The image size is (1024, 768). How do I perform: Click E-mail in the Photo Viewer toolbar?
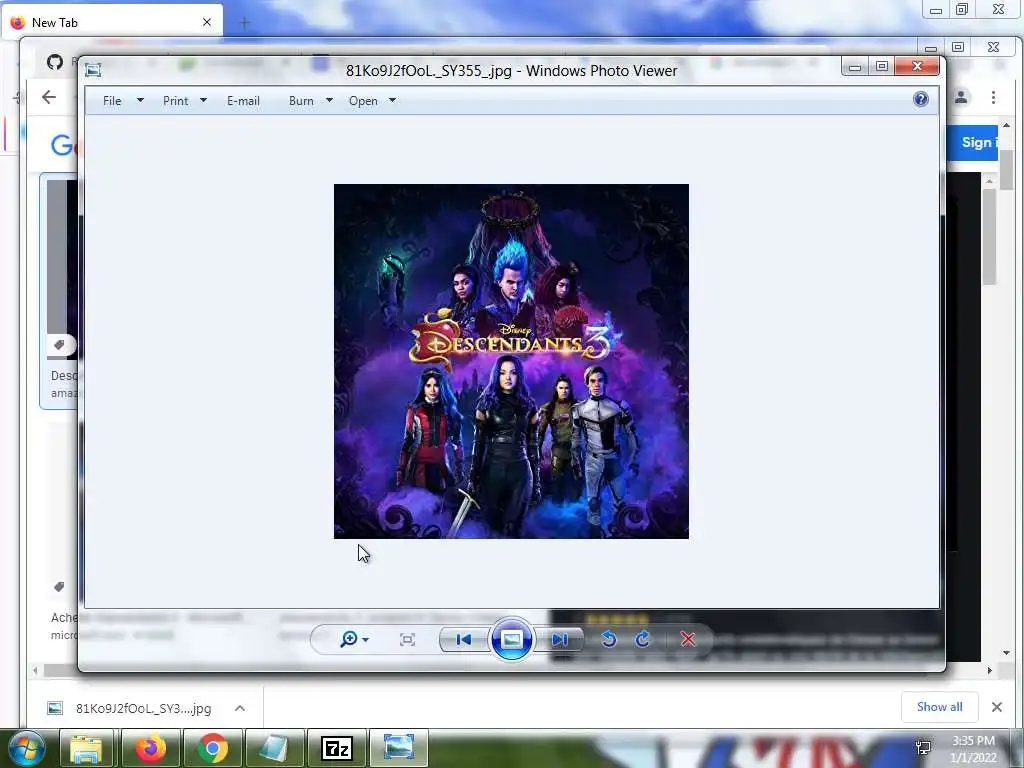tap(243, 101)
